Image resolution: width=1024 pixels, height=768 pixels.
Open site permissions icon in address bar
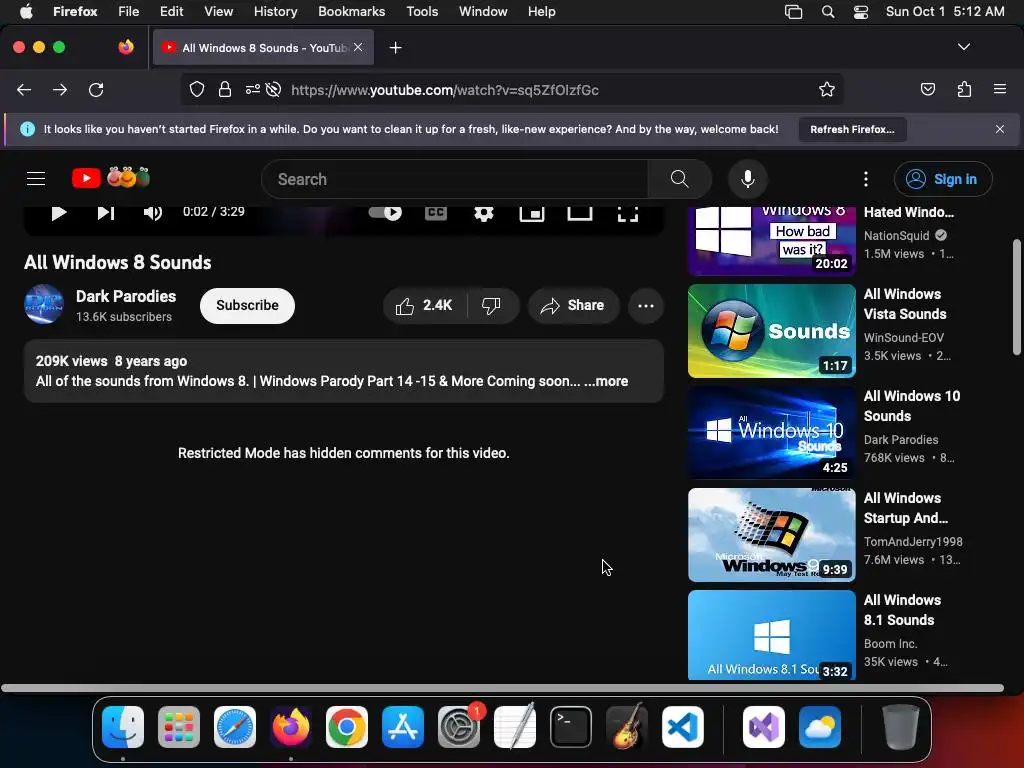click(x=253, y=89)
